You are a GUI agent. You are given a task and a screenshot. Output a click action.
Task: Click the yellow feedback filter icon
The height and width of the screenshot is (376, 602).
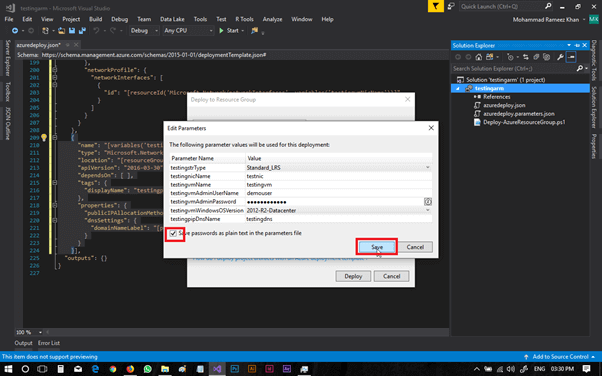(436, 6)
